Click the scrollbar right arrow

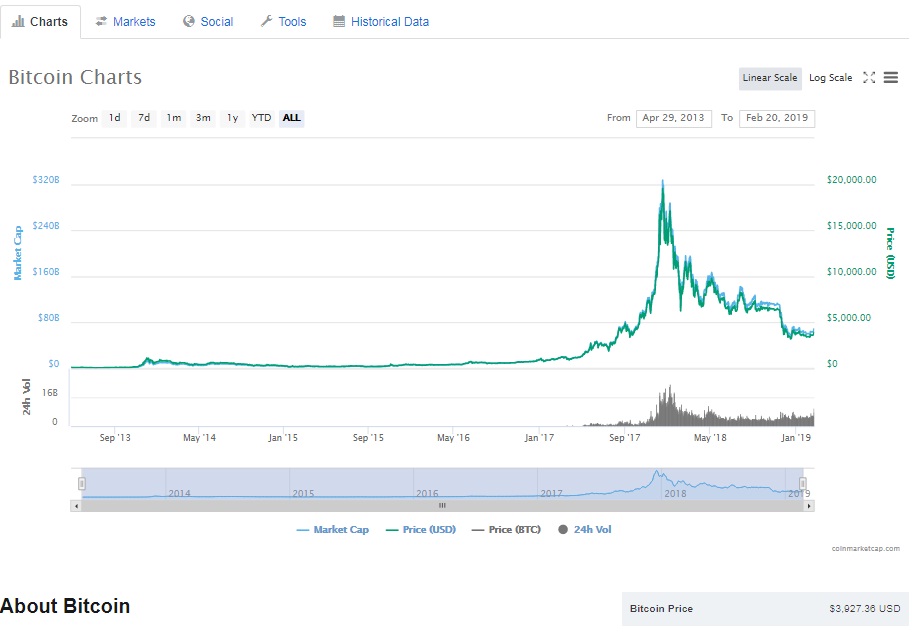coord(809,506)
